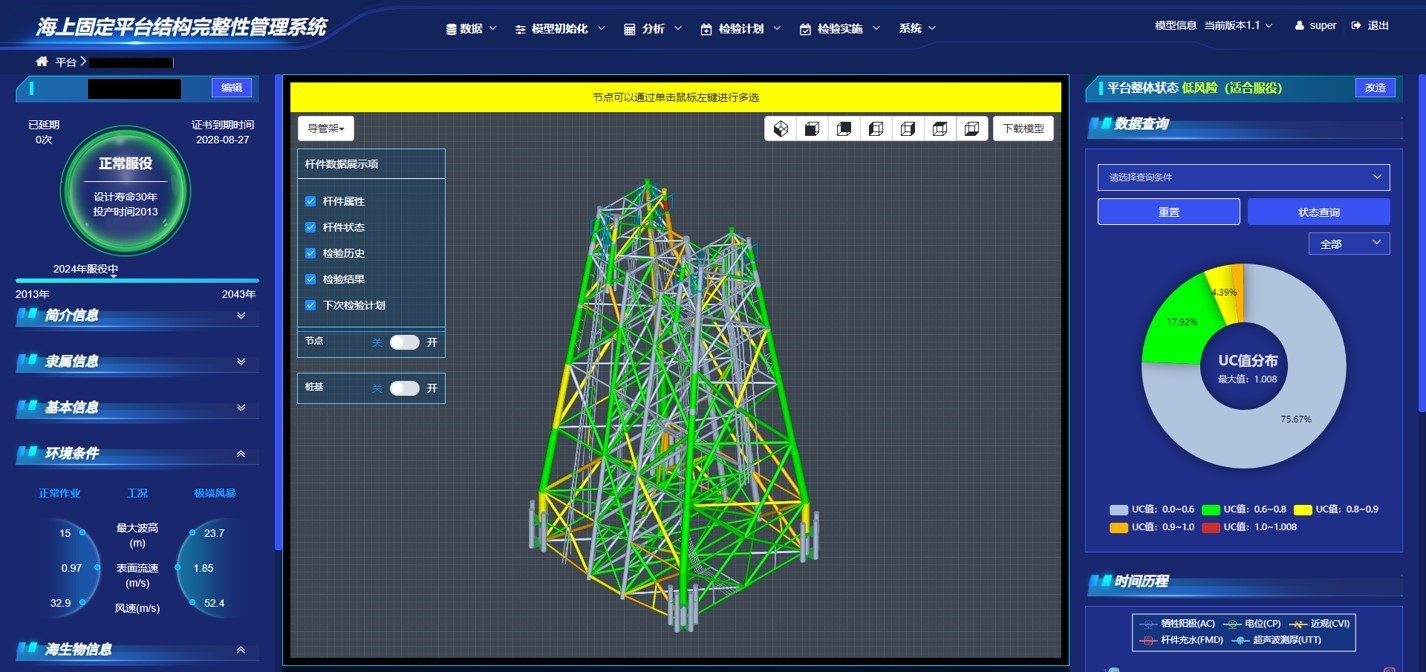Select back-face view cube icon
Image resolution: width=1426 pixels, height=672 pixels.
(x=845, y=129)
